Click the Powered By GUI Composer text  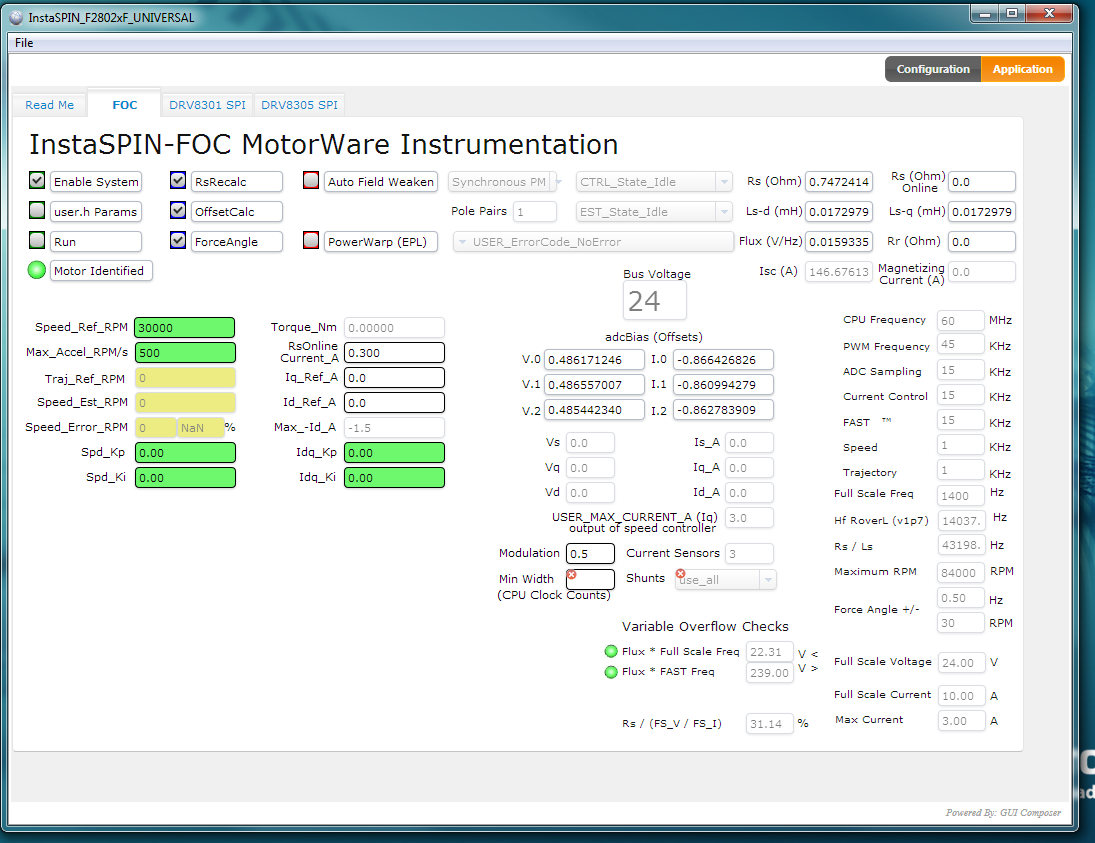[x=1003, y=812]
